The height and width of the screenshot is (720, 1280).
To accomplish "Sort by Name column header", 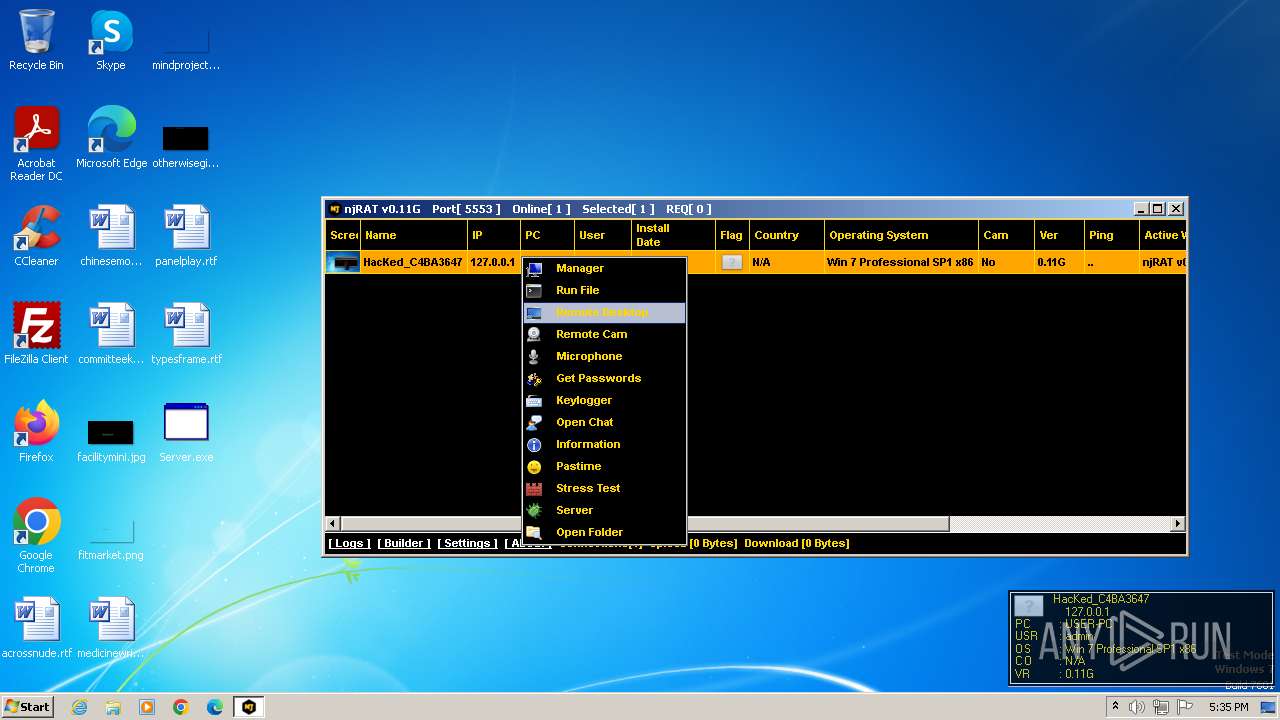I will [x=414, y=235].
